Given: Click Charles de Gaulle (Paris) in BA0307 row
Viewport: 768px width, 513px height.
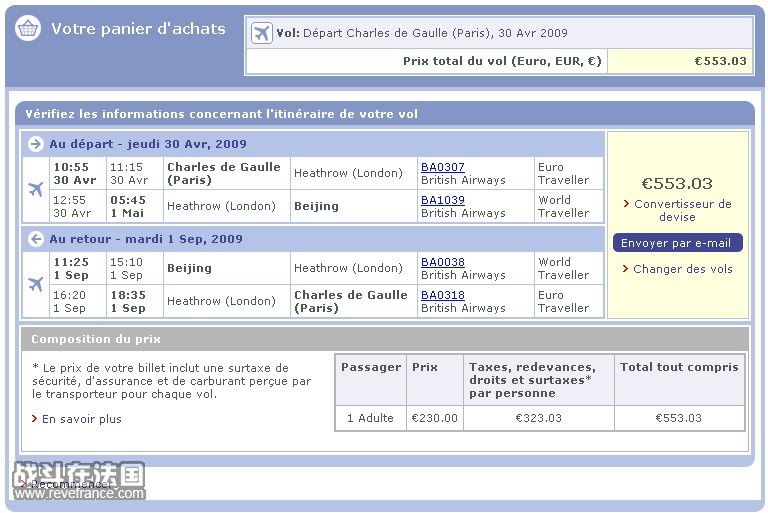Looking at the screenshot, I should coord(224,173).
